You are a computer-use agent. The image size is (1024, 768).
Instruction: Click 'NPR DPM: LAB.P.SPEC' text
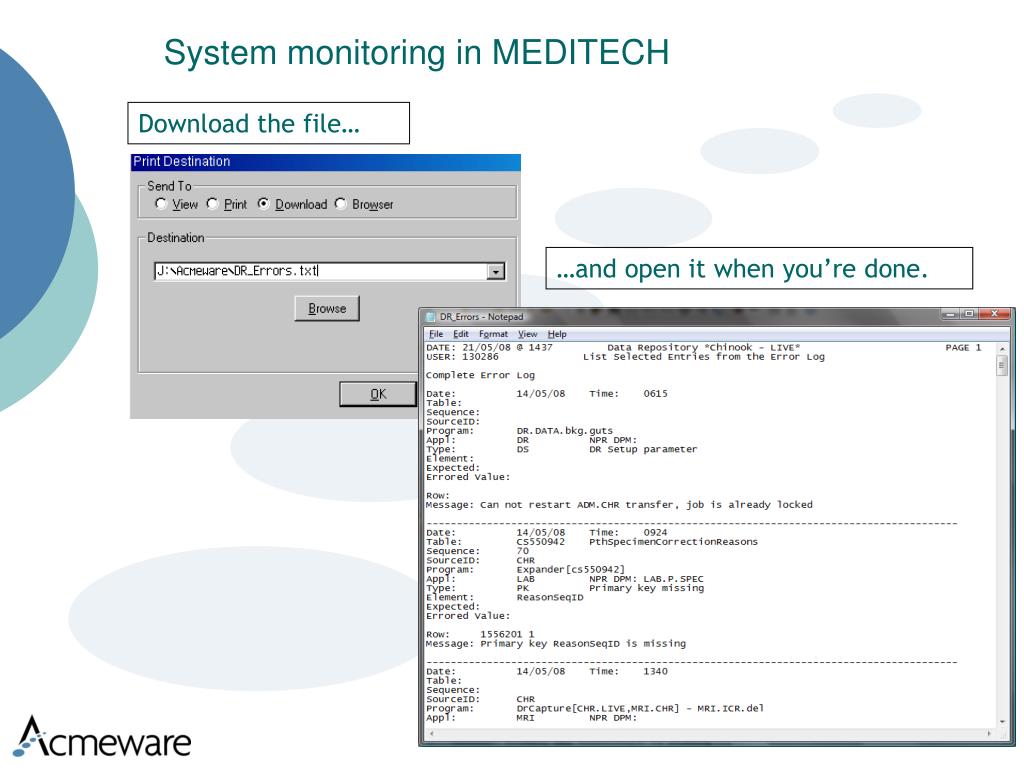click(646, 579)
